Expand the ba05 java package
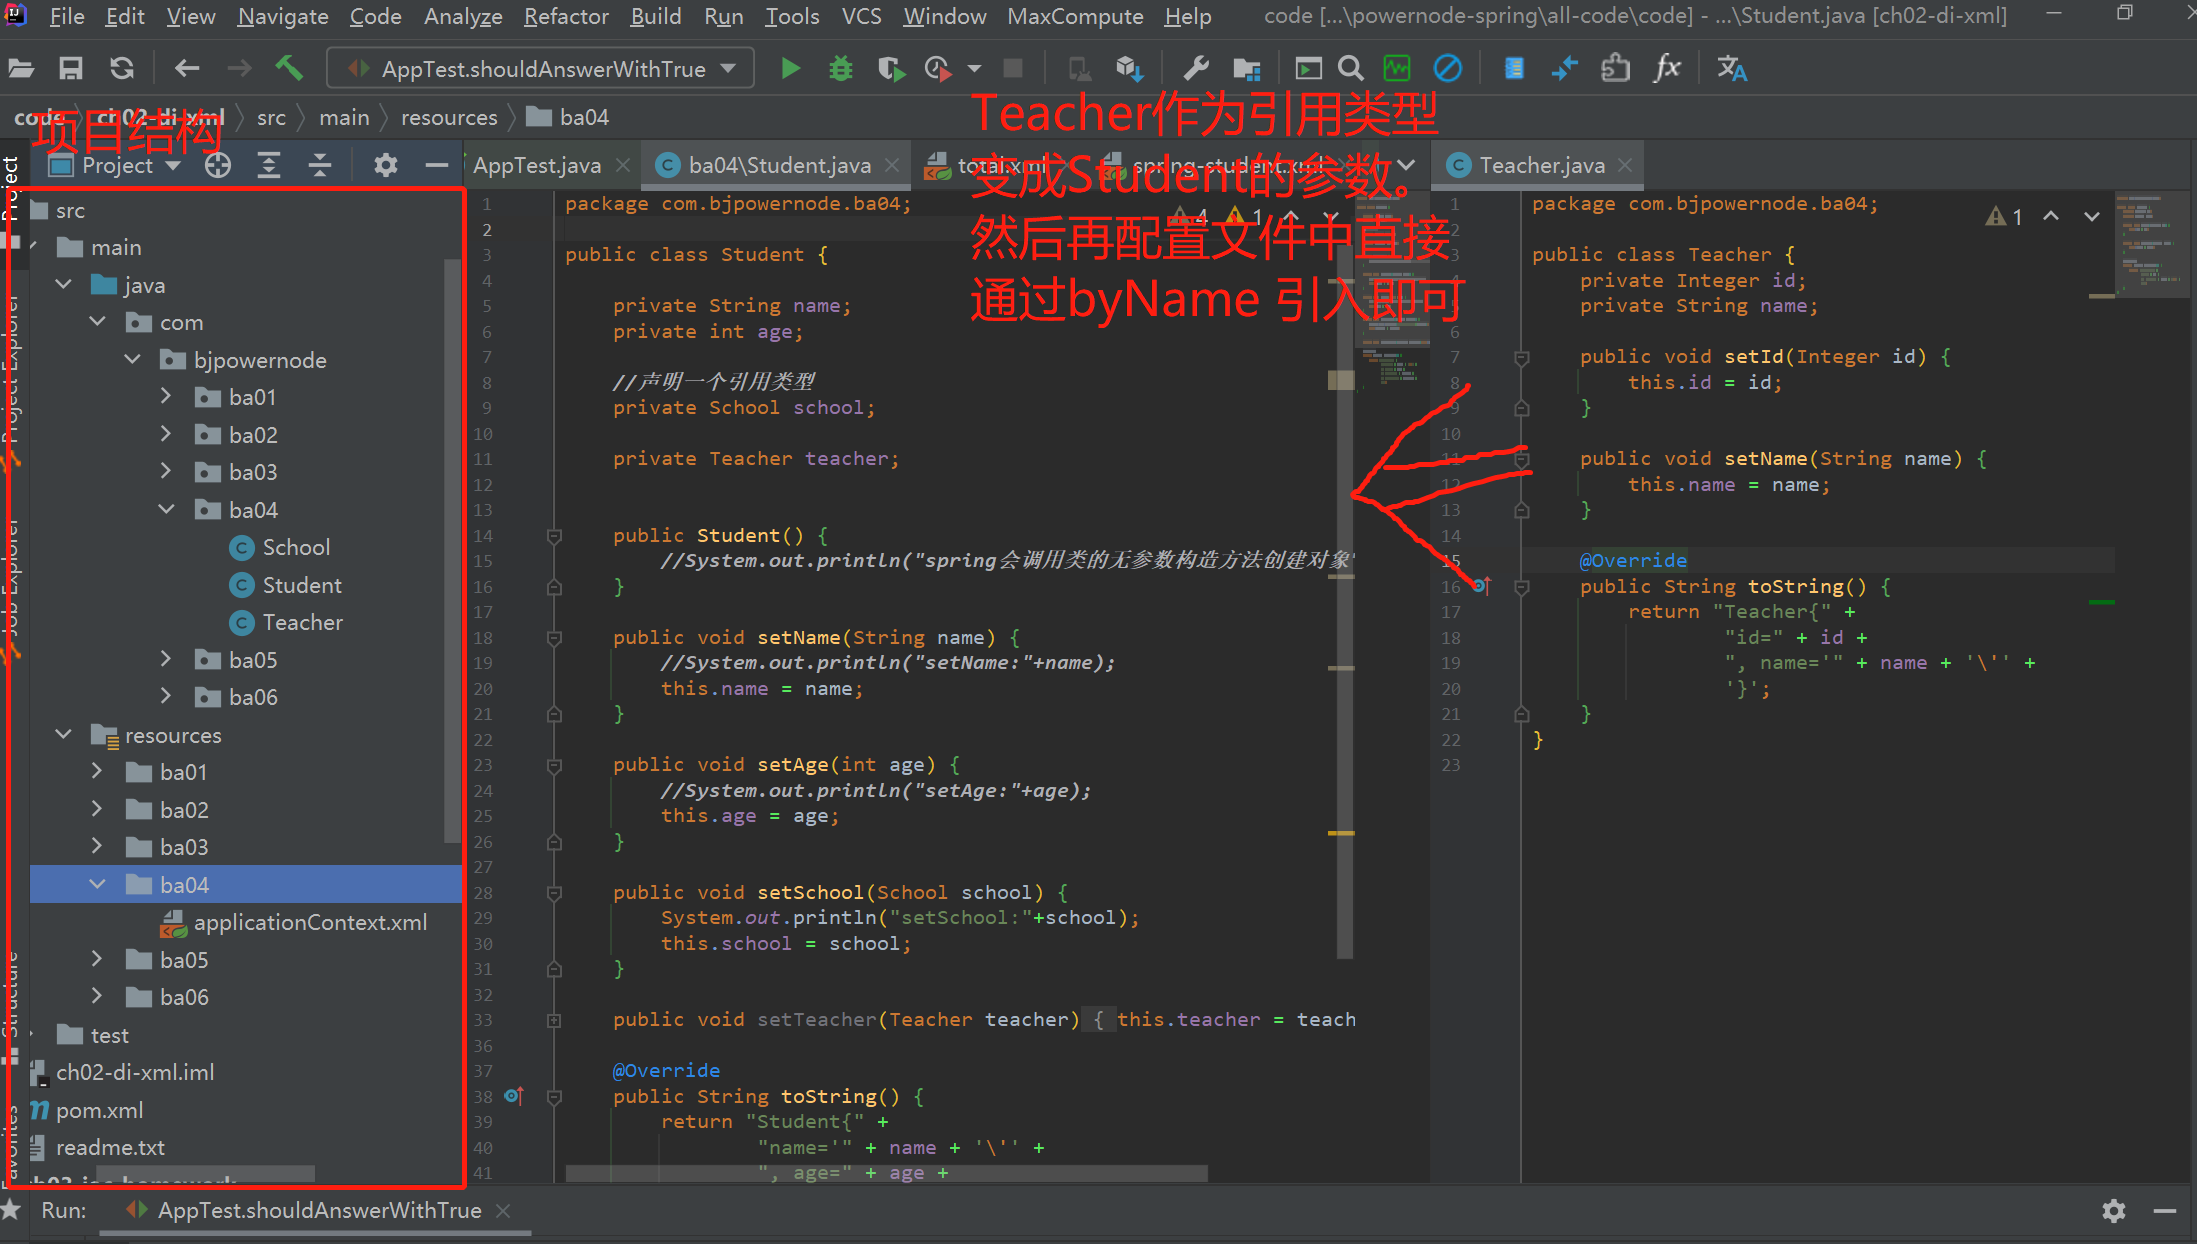The height and width of the screenshot is (1244, 2197). 166,659
